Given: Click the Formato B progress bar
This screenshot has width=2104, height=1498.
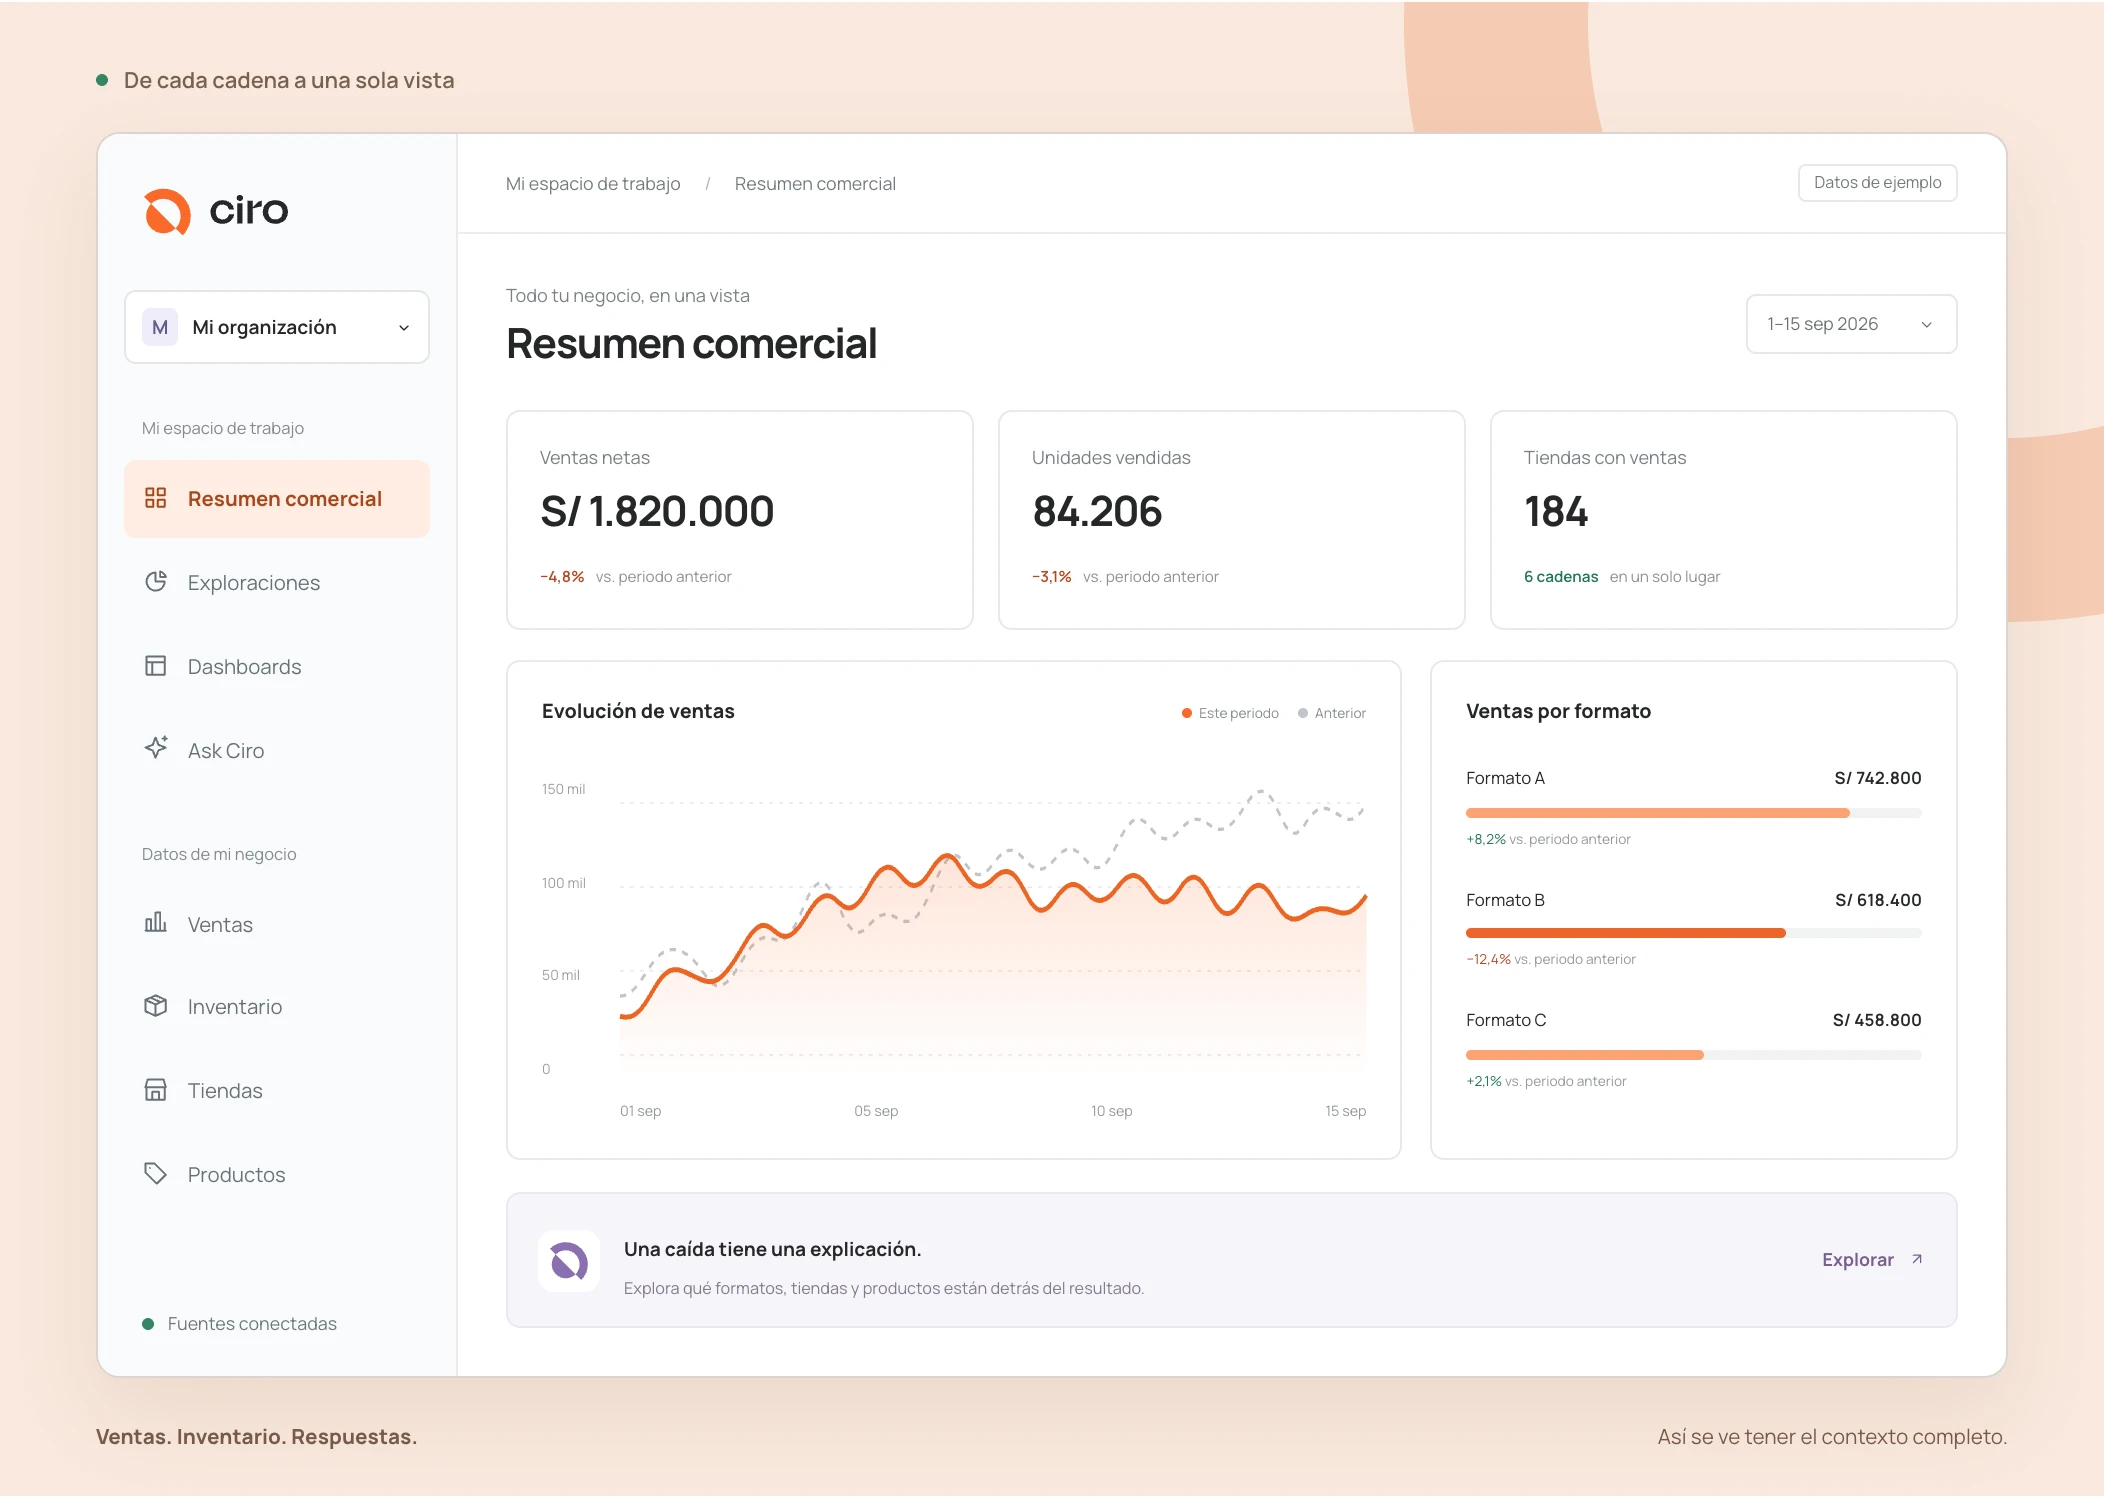Looking at the screenshot, I should pos(1693,933).
